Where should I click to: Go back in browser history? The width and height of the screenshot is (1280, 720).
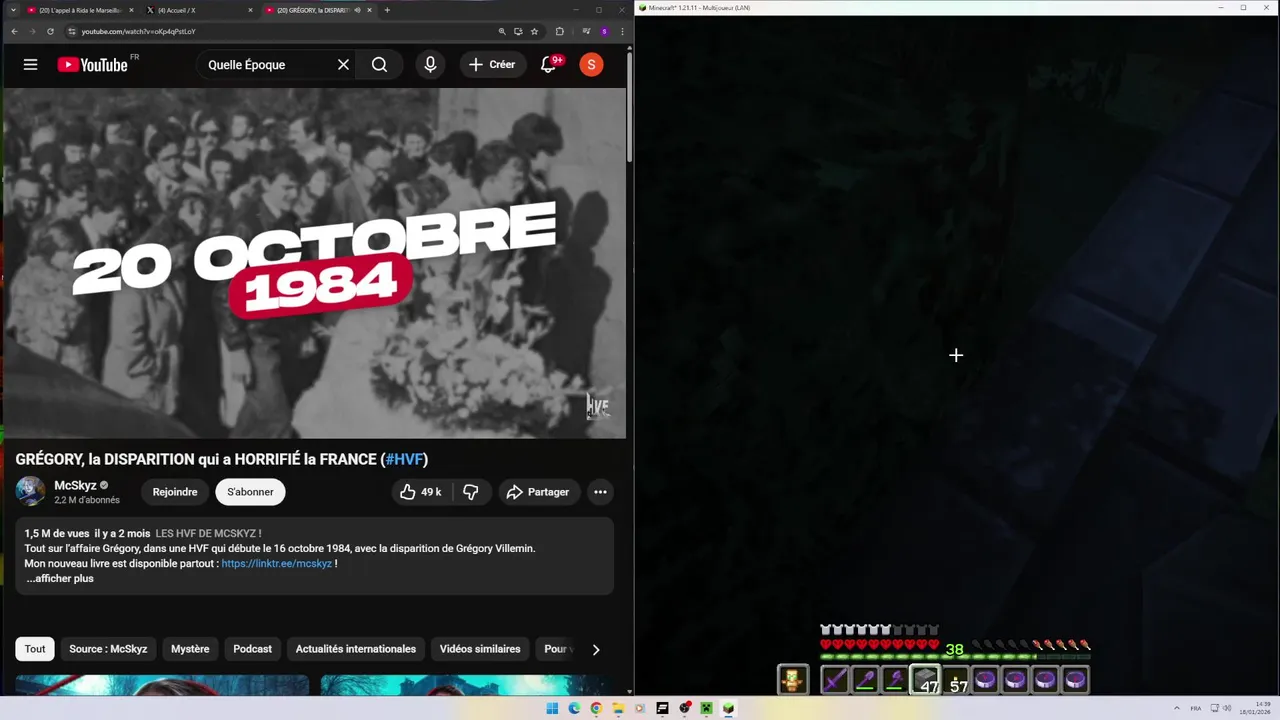(14, 31)
